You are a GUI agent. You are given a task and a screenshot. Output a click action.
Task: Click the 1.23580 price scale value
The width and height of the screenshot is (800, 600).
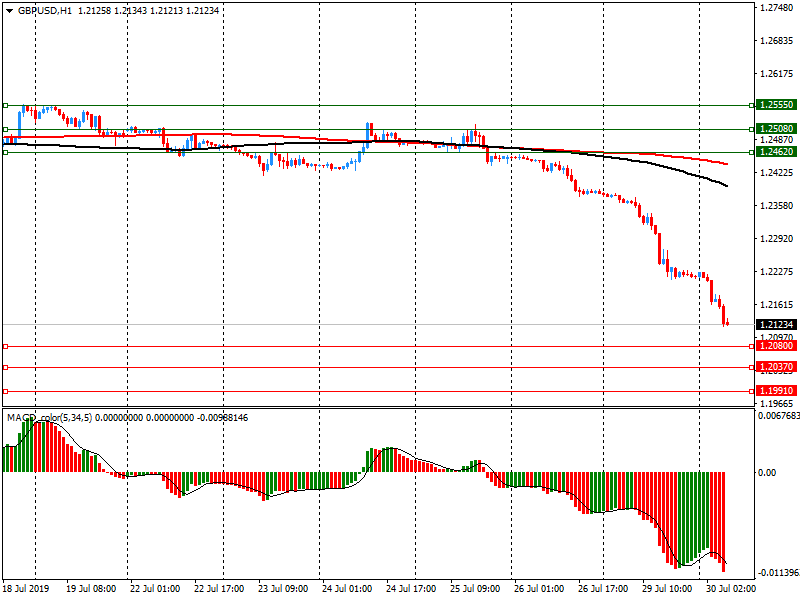click(x=777, y=206)
